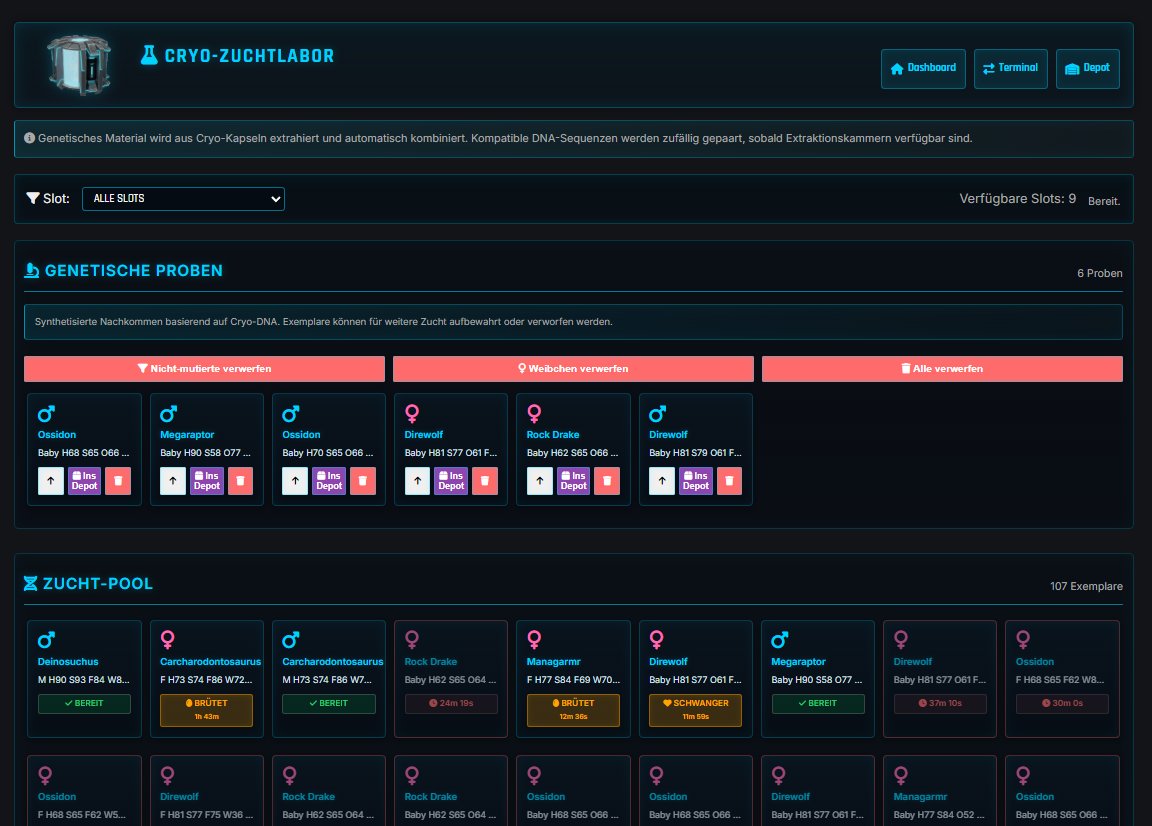Click the "Alle verwerfen" button
Image resolution: width=1152 pixels, height=826 pixels.
tap(942, 368)
